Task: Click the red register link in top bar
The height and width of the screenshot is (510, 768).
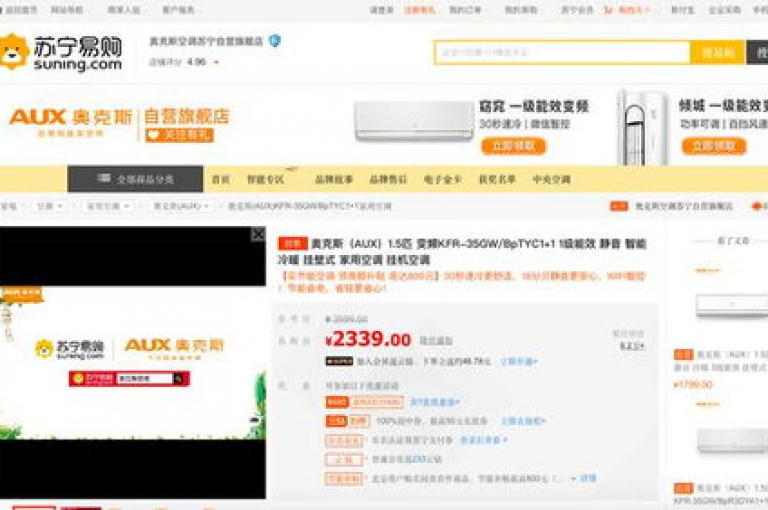Action: coord(419,10)
